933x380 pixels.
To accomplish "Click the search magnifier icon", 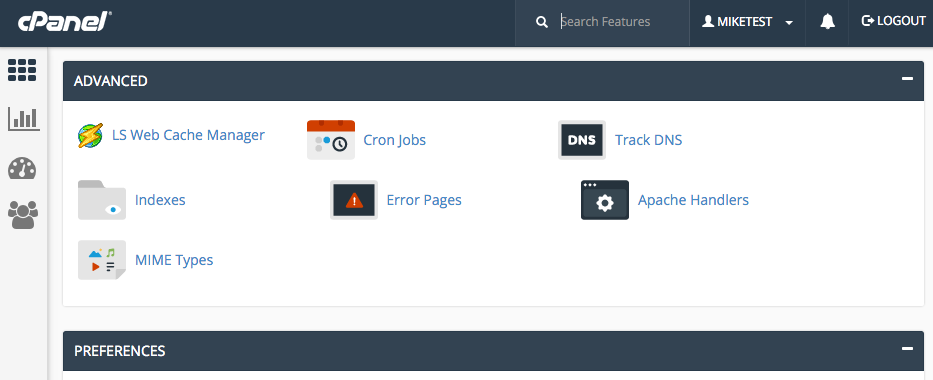I will pyautogui.click(x=541, y=23).
